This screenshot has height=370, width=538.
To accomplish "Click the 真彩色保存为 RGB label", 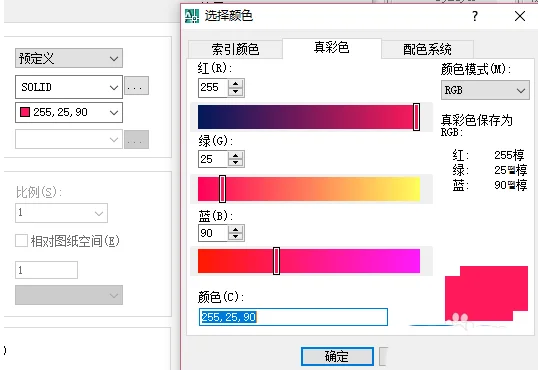I will 477,125.
